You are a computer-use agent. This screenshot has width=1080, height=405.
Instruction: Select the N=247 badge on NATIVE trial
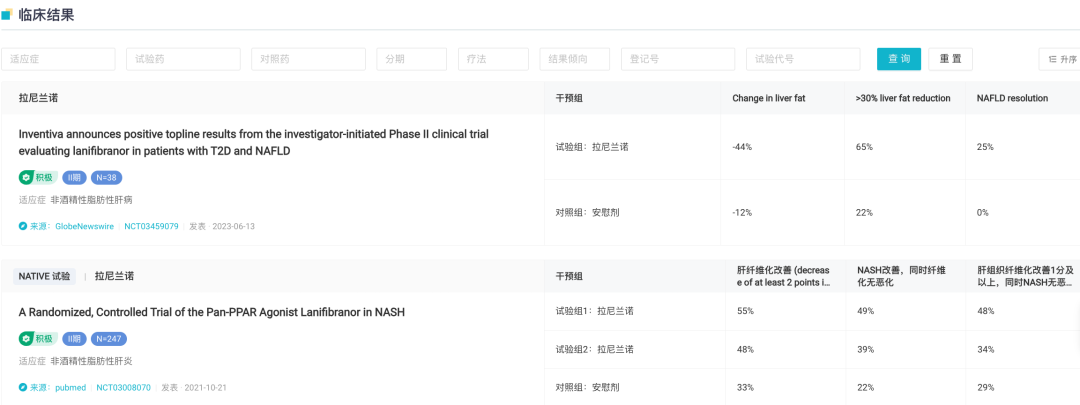(x=109, y=339)
